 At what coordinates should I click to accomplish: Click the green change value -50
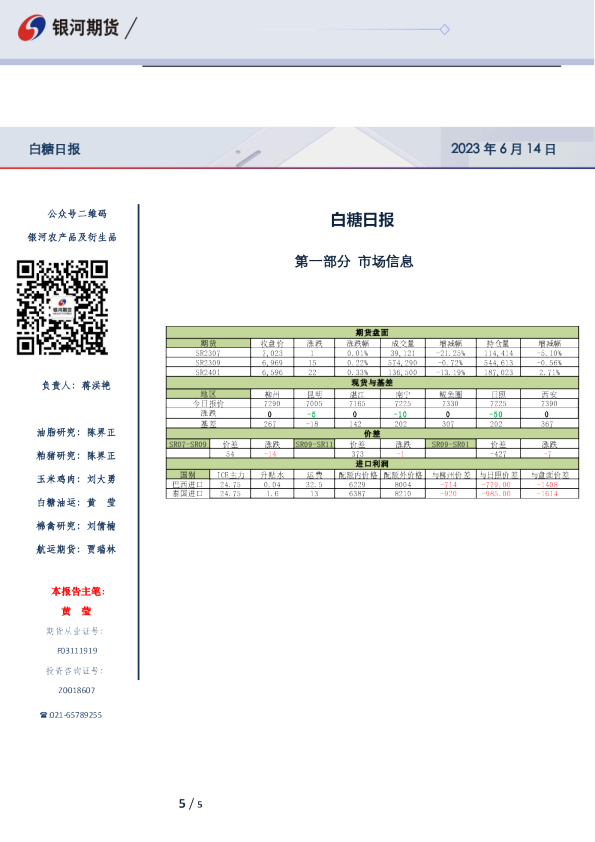496,414
